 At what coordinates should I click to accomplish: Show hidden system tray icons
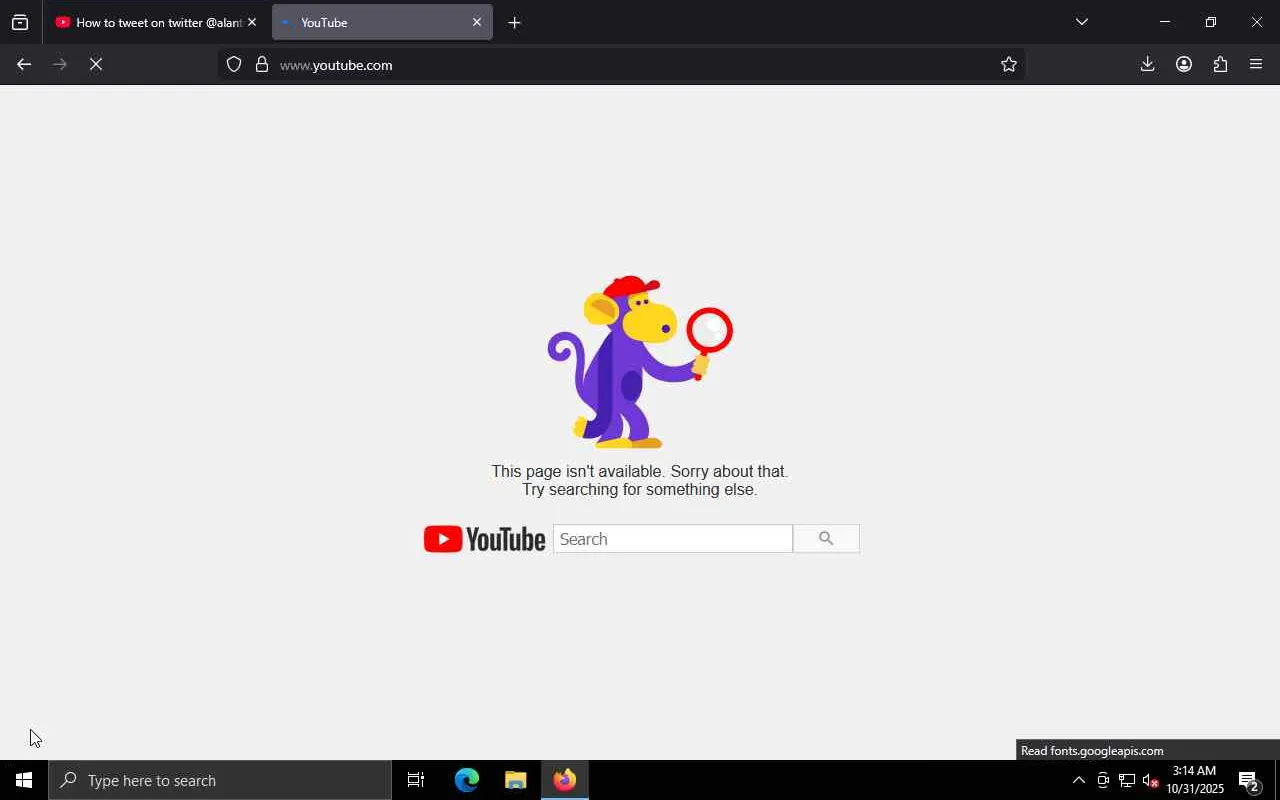tap(1079, 780)
